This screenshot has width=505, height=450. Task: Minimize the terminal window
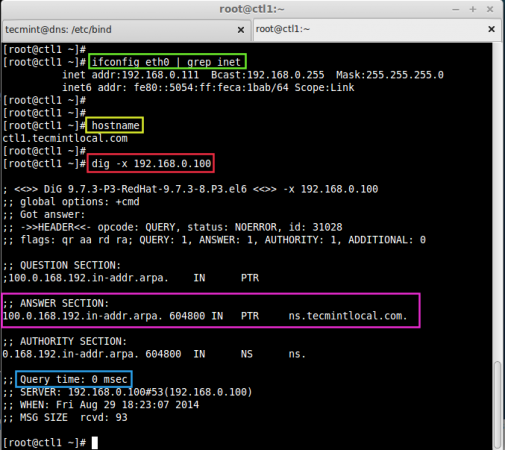(455, 9)
